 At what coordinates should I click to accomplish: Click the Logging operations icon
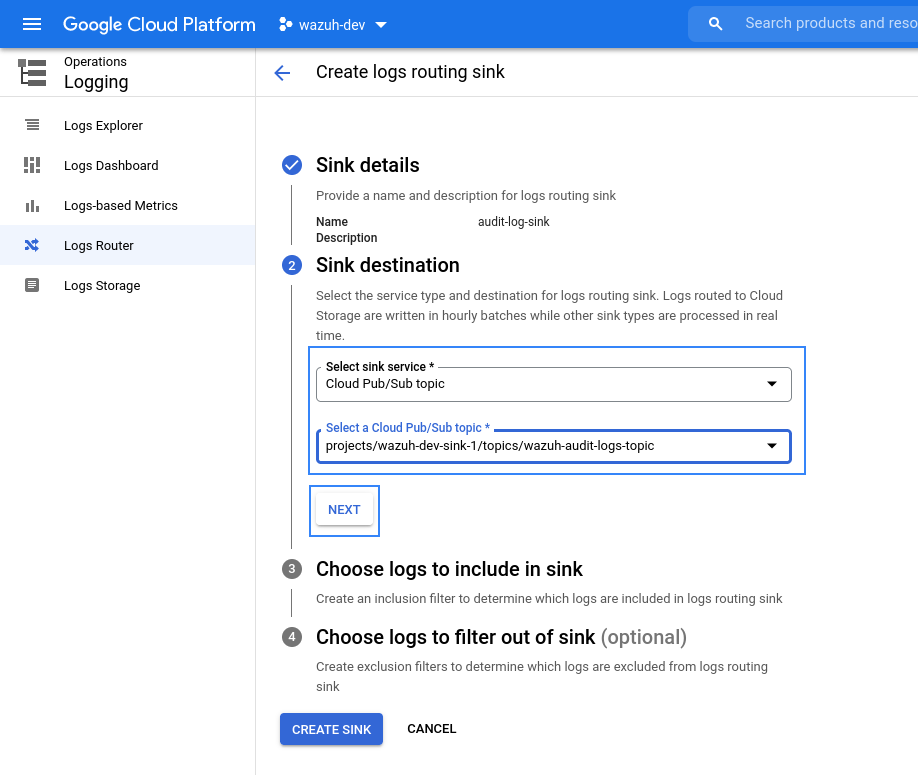tap(32, 73)
